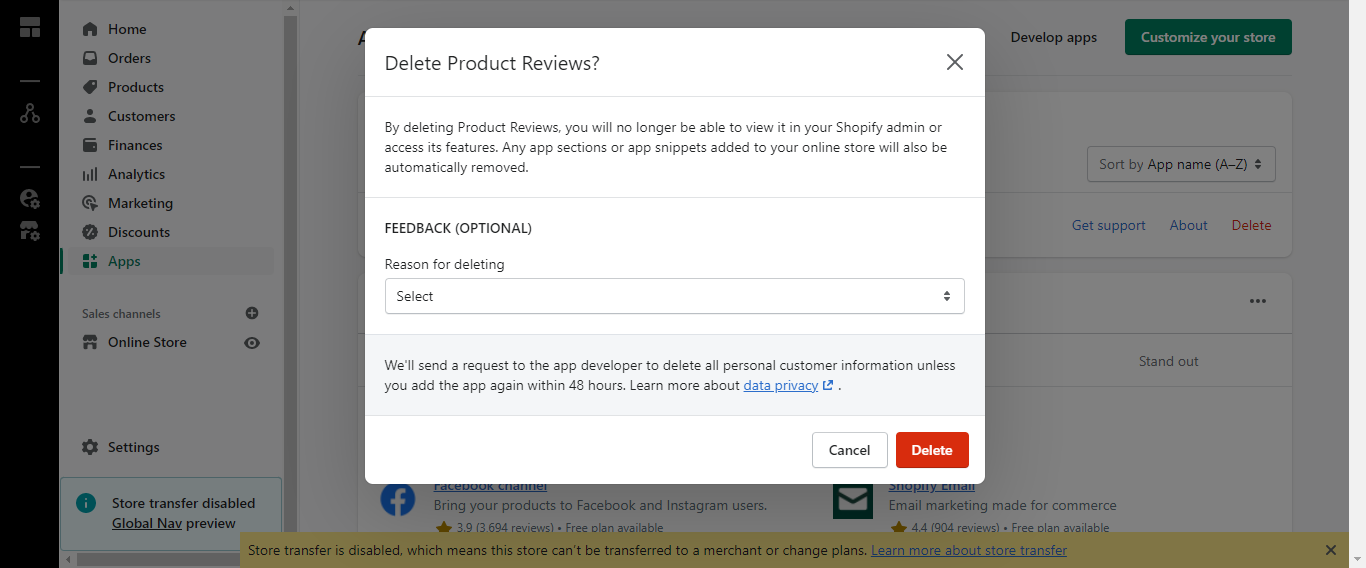This screenshot has width=1366, height=568.
Task: Click the dashboard layout icon in black bar
Action: click(30, 27)
